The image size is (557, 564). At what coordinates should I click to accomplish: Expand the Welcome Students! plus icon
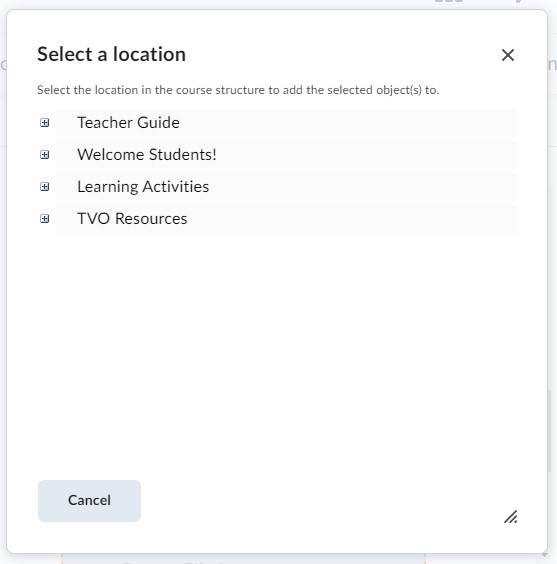45,155
